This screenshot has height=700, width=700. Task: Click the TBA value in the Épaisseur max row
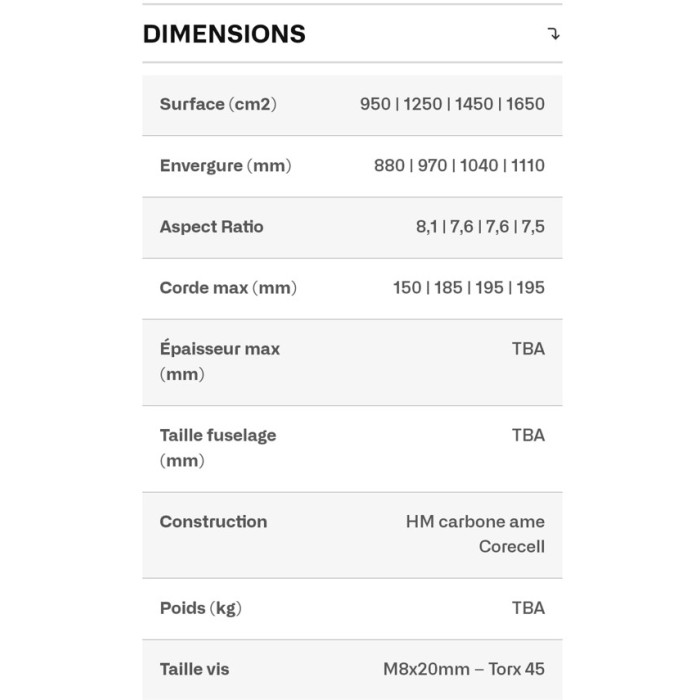(528, 349)
